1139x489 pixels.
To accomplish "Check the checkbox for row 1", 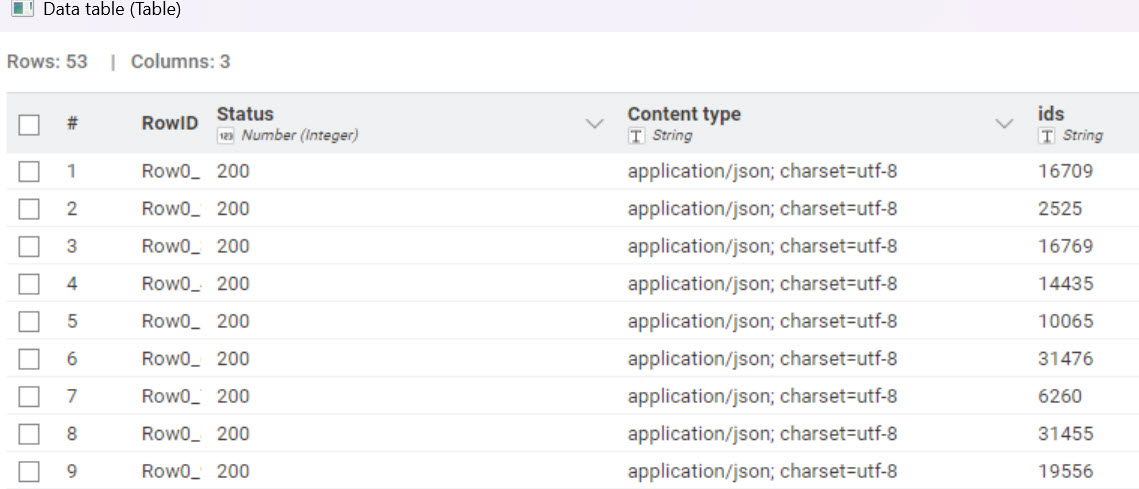I will (x=29, y=171).
